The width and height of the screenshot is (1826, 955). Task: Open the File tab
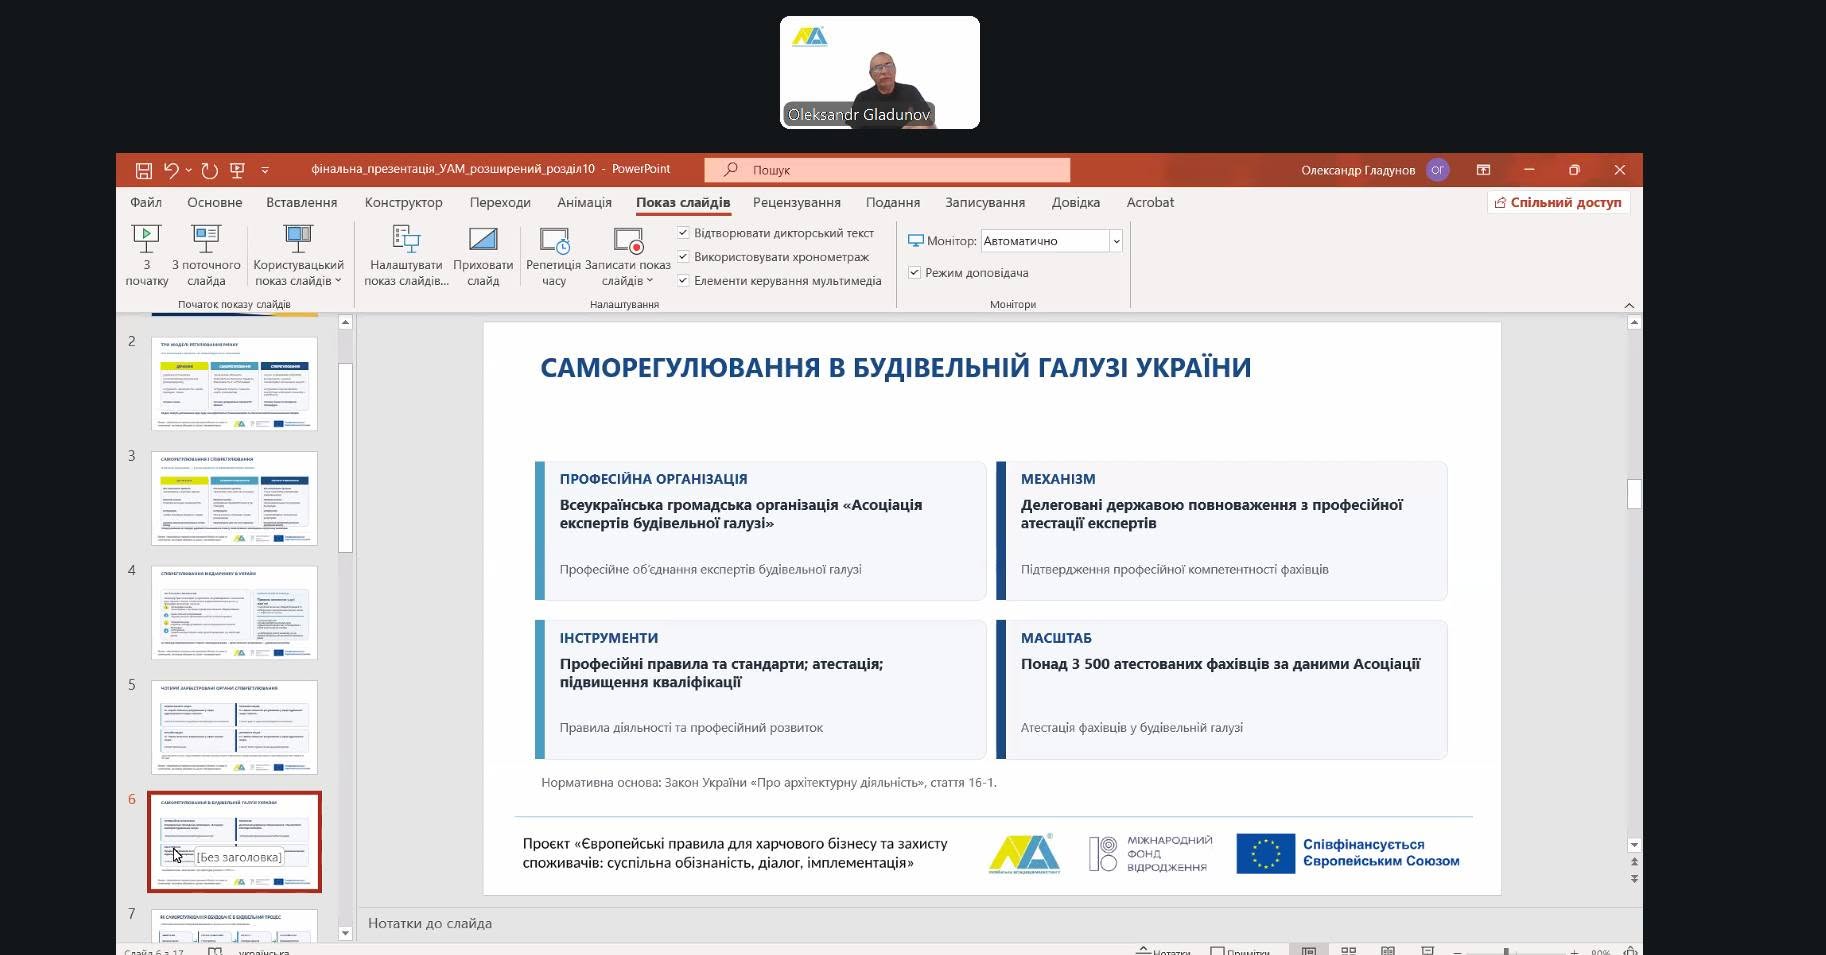tap(146, 202)
